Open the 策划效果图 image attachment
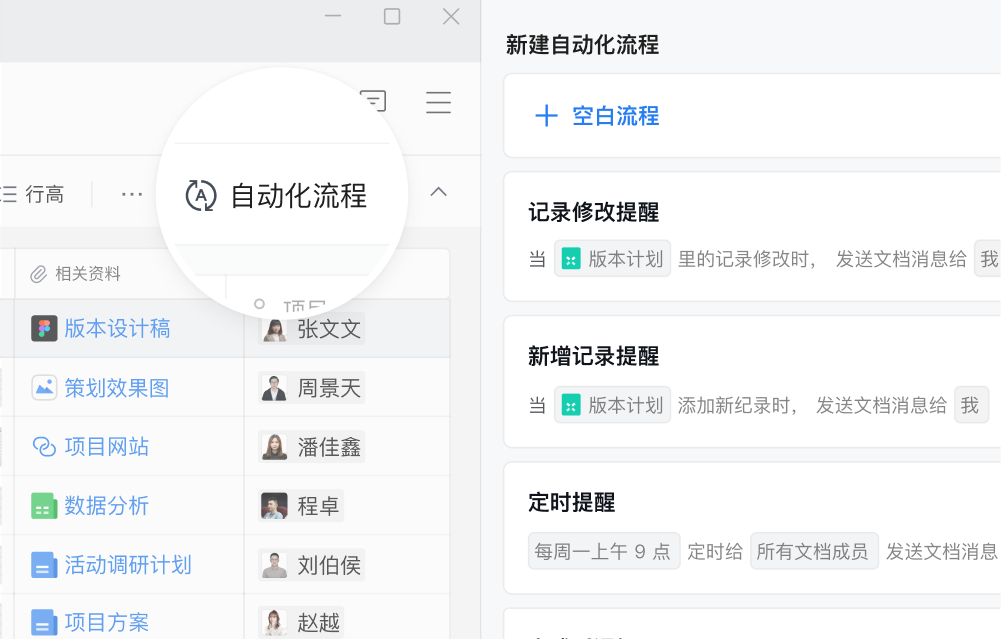 116,388
